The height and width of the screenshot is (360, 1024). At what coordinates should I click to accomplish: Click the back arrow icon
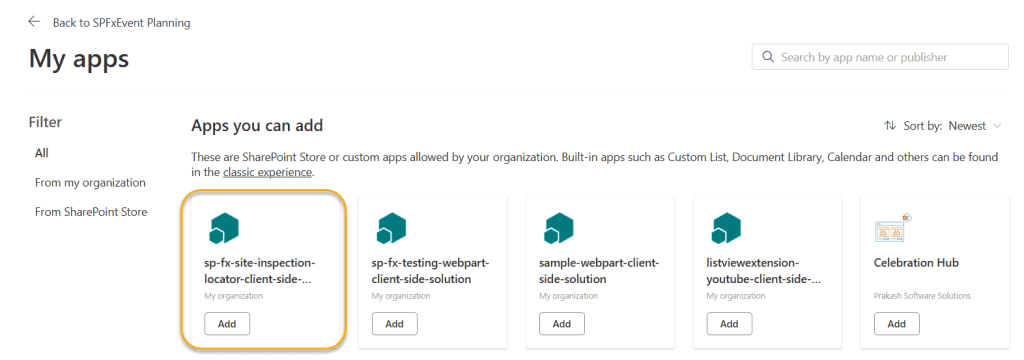click(34, 22)
